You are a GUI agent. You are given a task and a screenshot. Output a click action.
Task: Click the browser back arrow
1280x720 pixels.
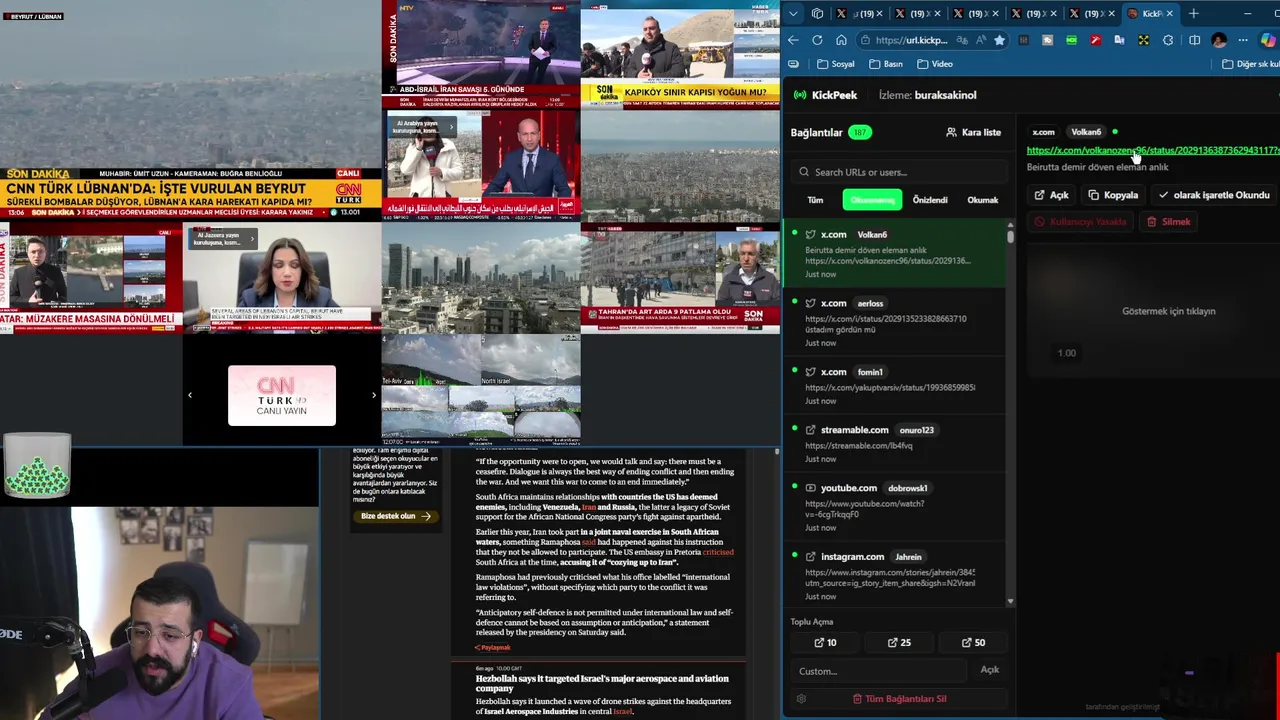tap(793, 40)
